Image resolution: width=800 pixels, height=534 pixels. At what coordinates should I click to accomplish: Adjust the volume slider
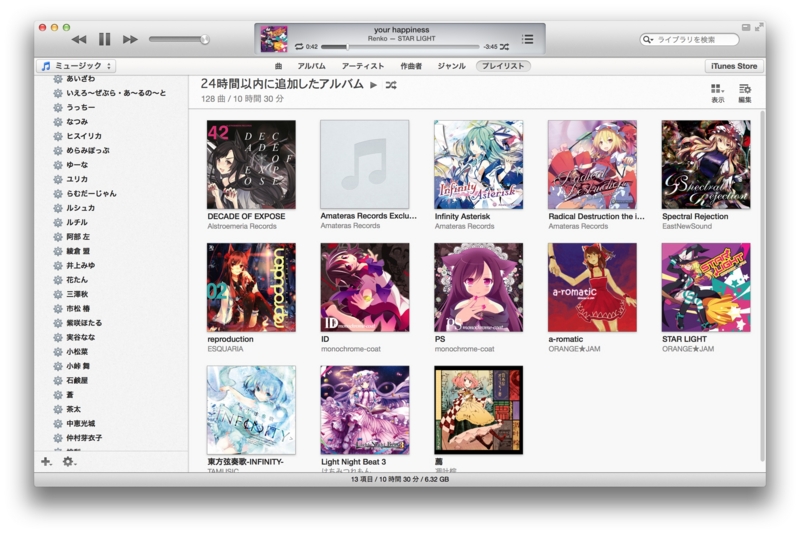point(179,39)
